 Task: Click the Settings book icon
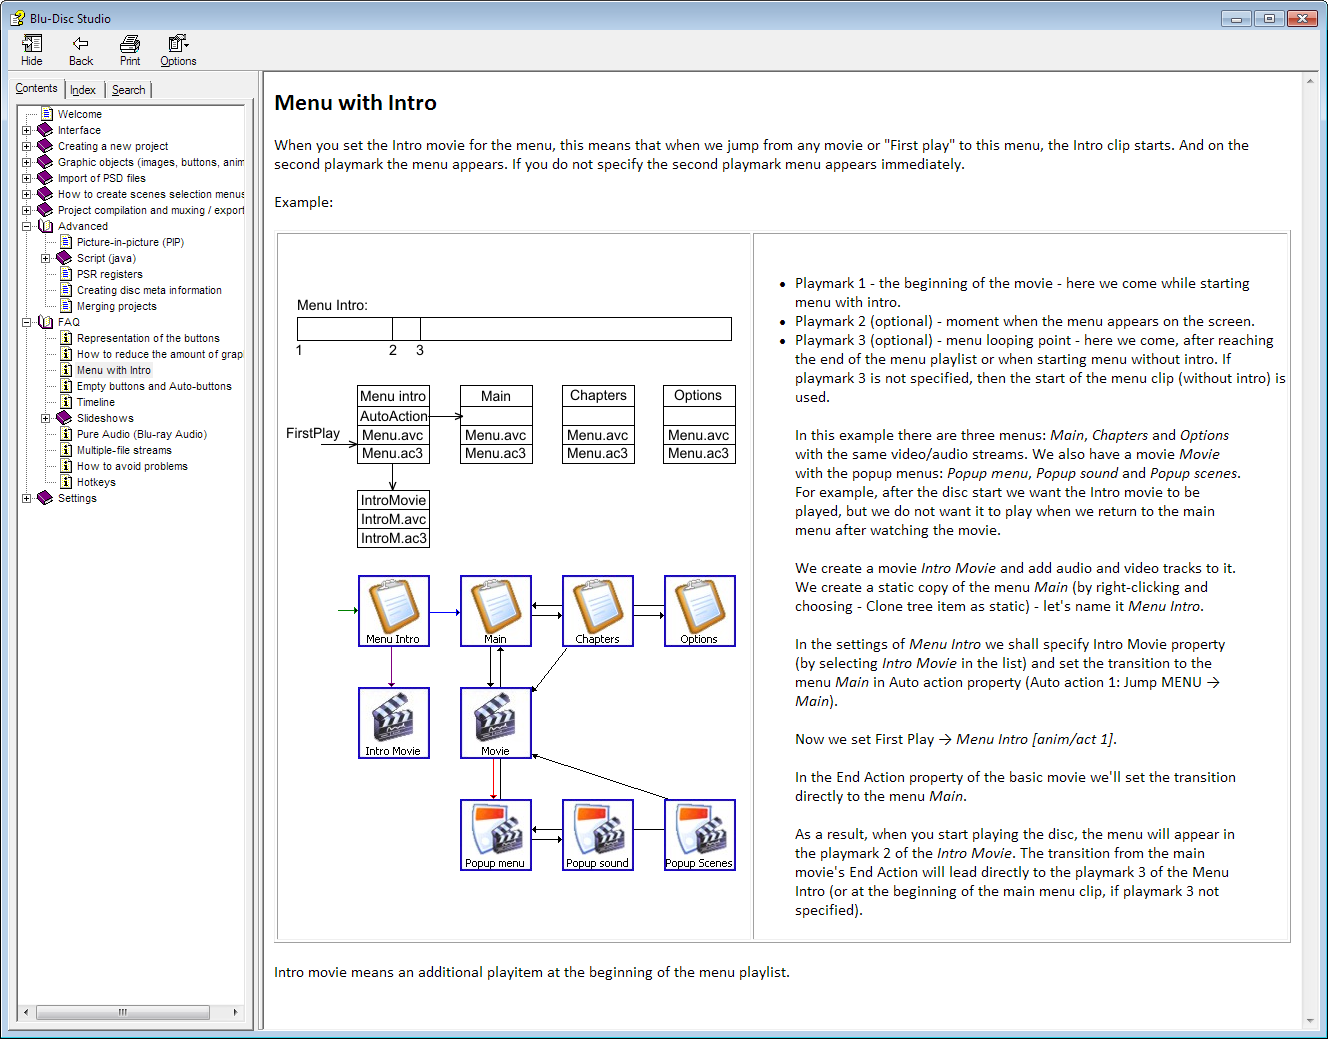coord(45,498)
